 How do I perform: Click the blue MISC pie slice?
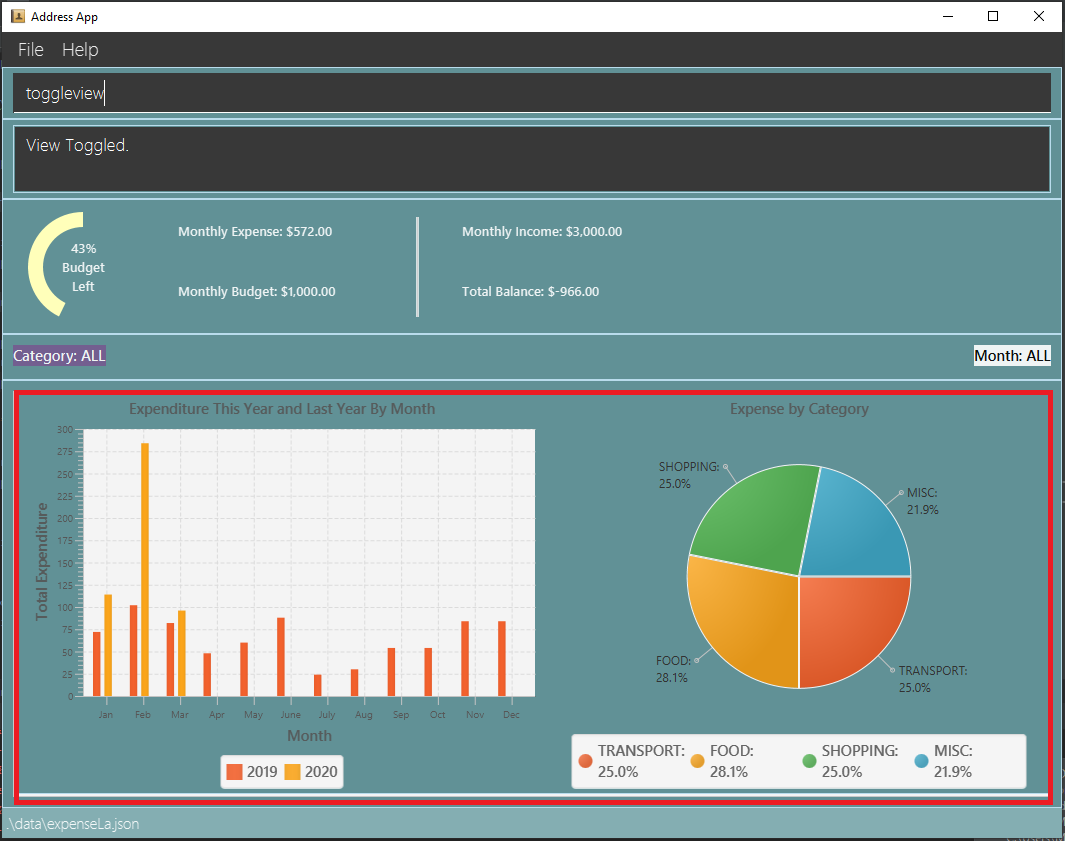pyautogui.click(x=856, y=526)
